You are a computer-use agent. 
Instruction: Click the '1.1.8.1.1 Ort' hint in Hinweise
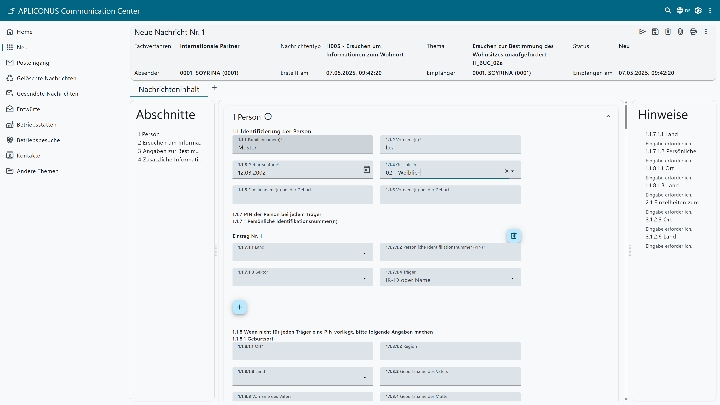click(660, 168)
